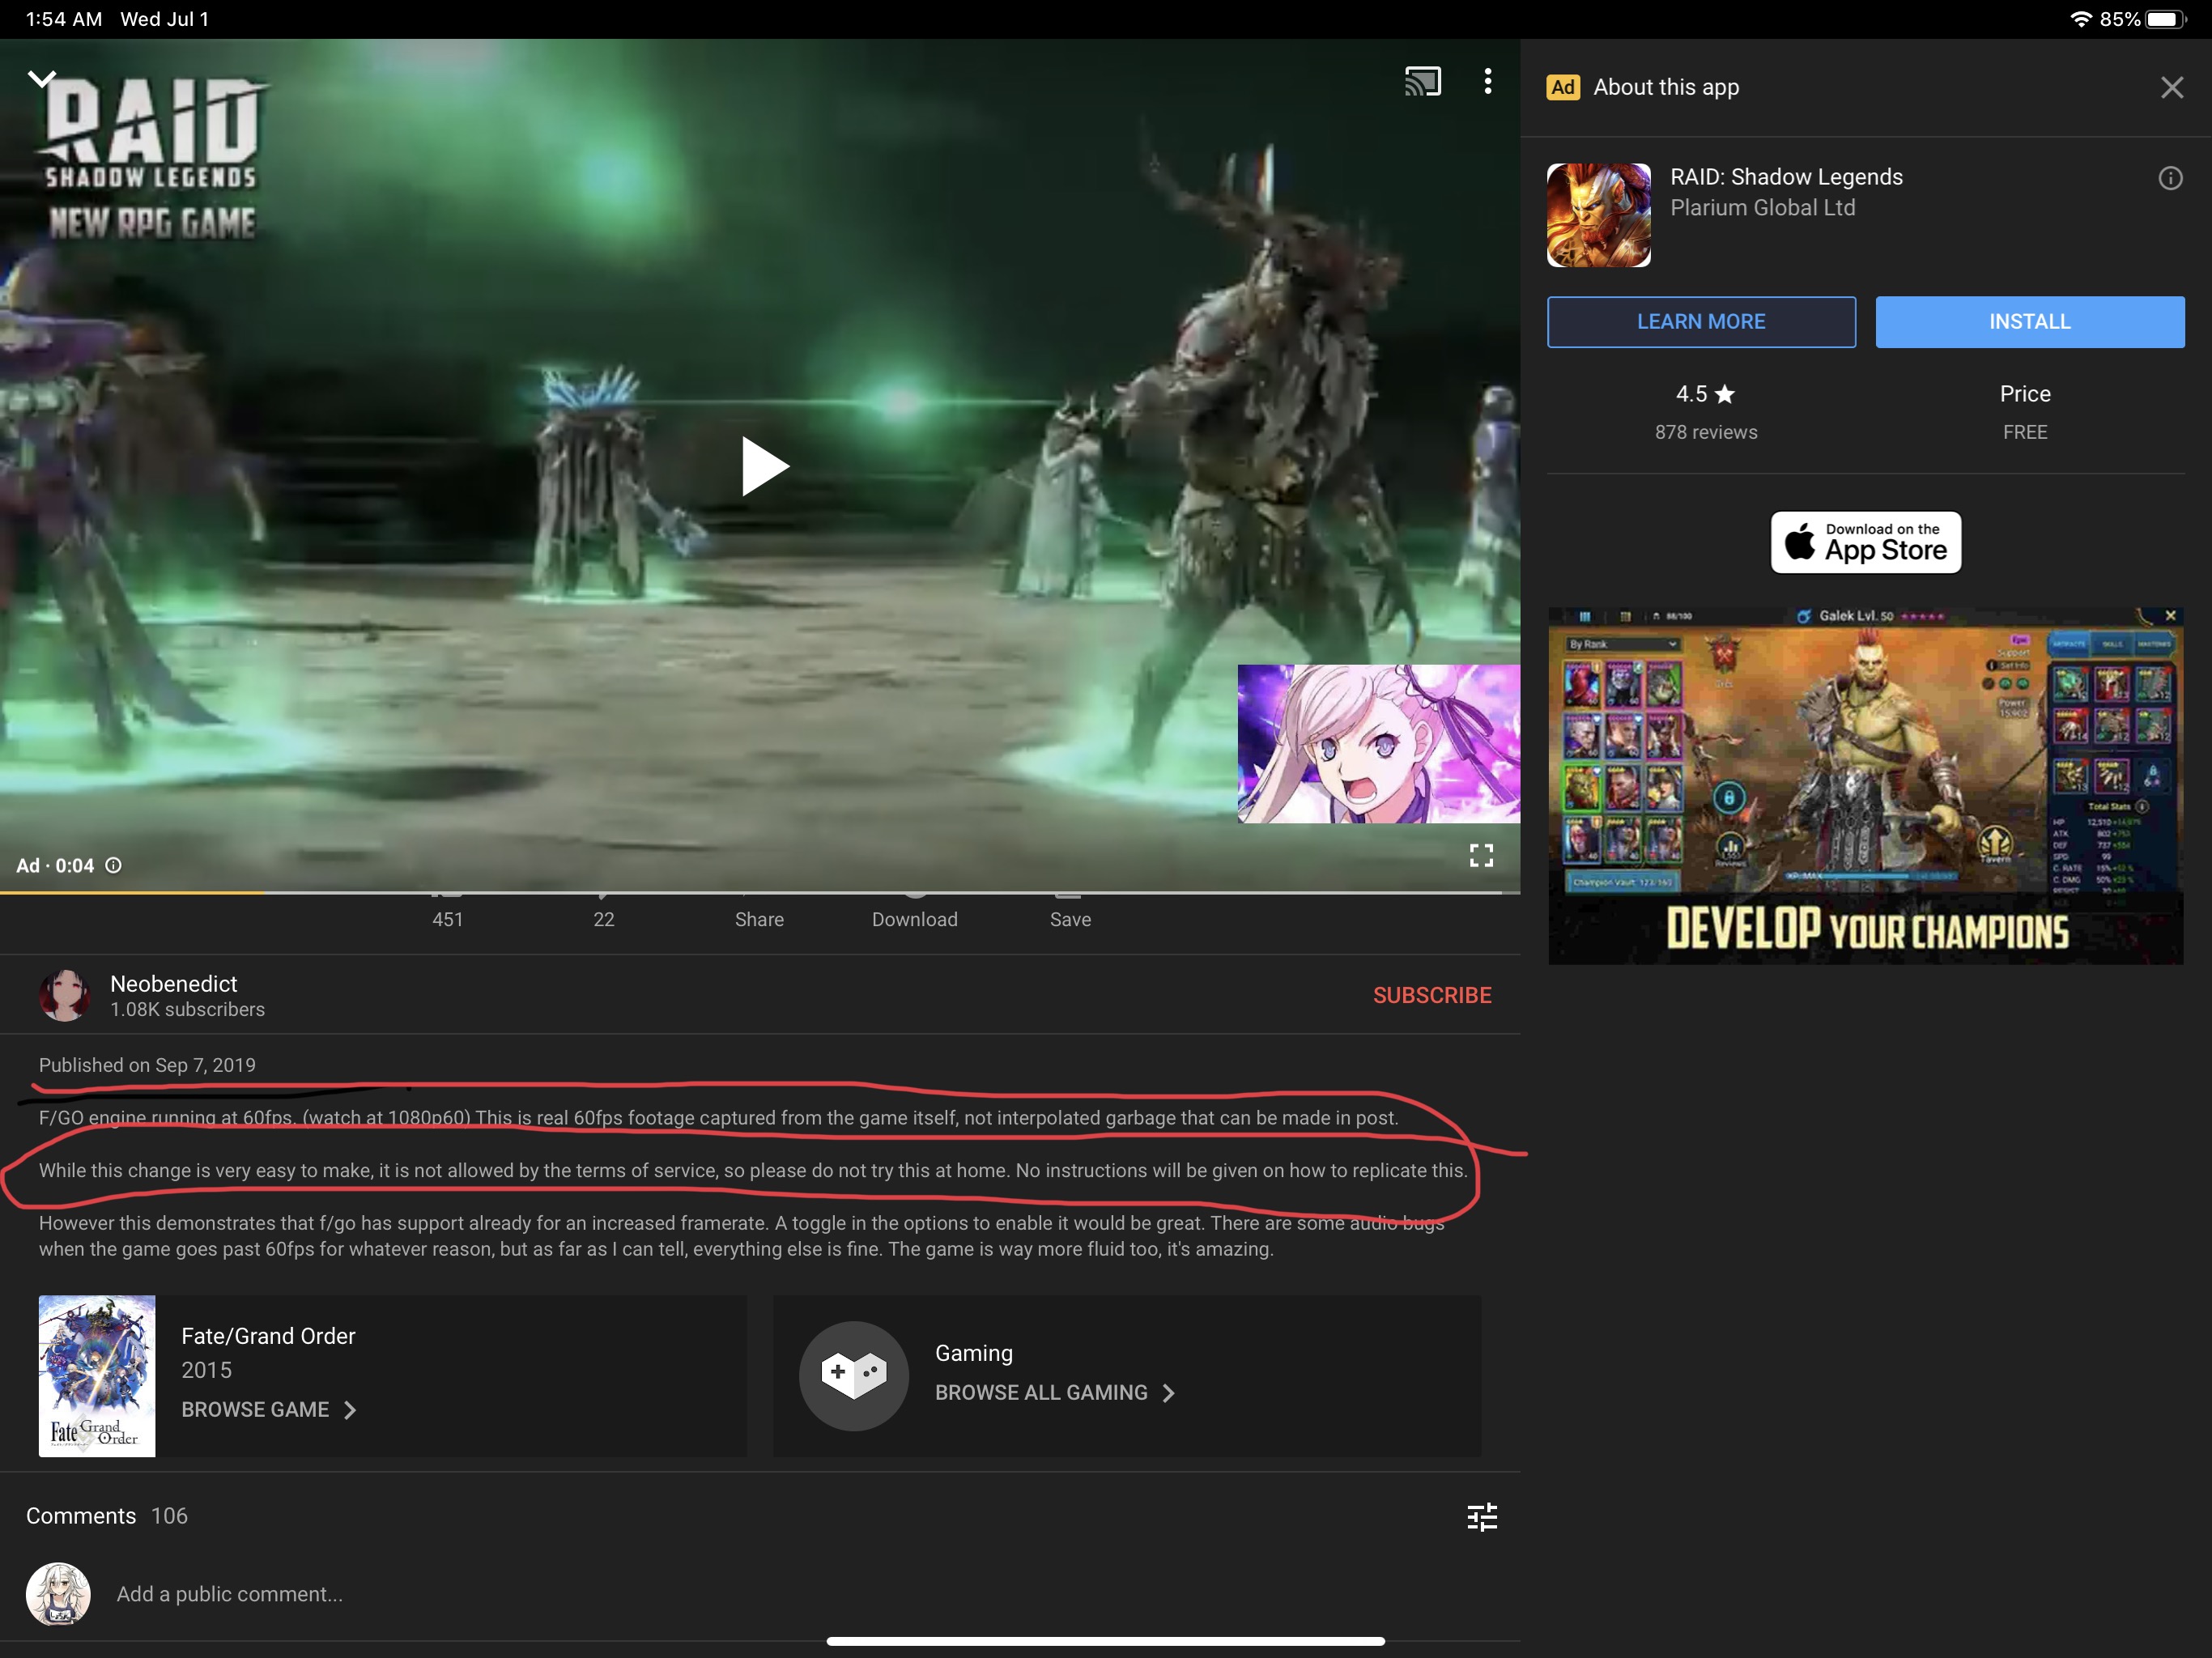Click the video ad progress bar

[760, 891]
